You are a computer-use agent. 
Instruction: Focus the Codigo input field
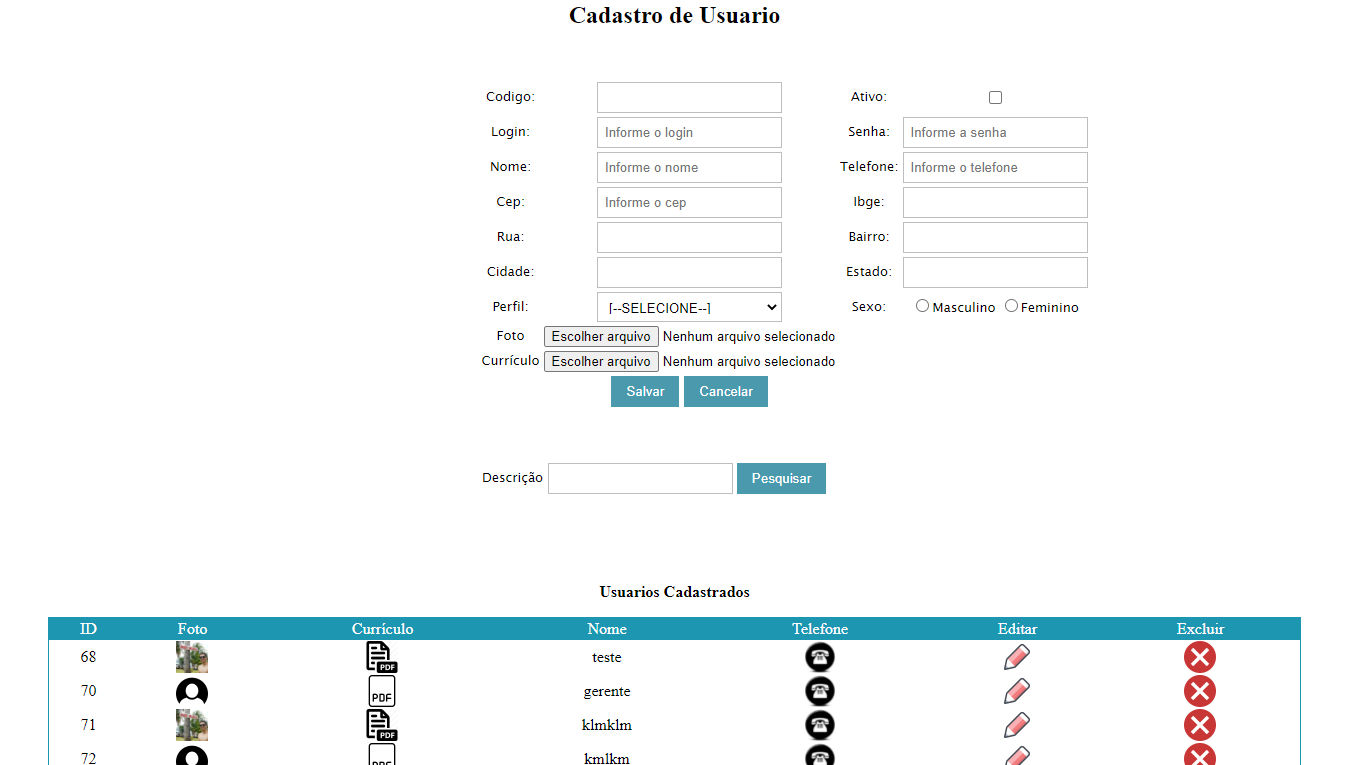[689, 97]
